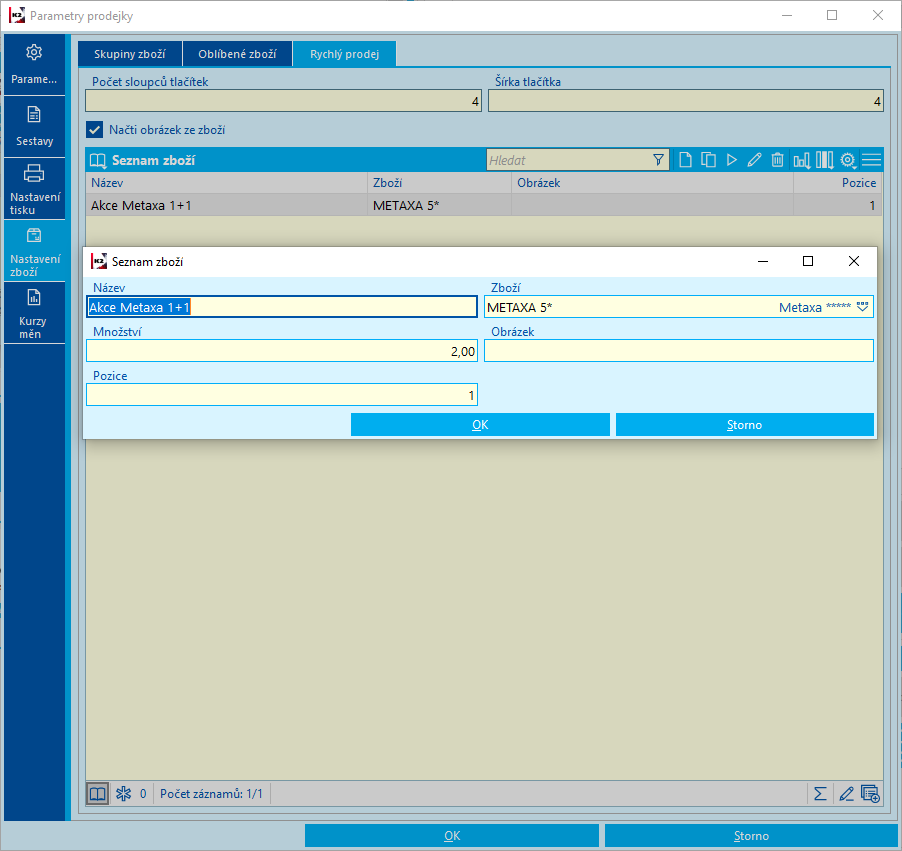Confirm Seznam zboží dialog with OK
Image resolution: width=902 pixels, height=851 pixels.
pyautogui.click(x=480, y=425)
